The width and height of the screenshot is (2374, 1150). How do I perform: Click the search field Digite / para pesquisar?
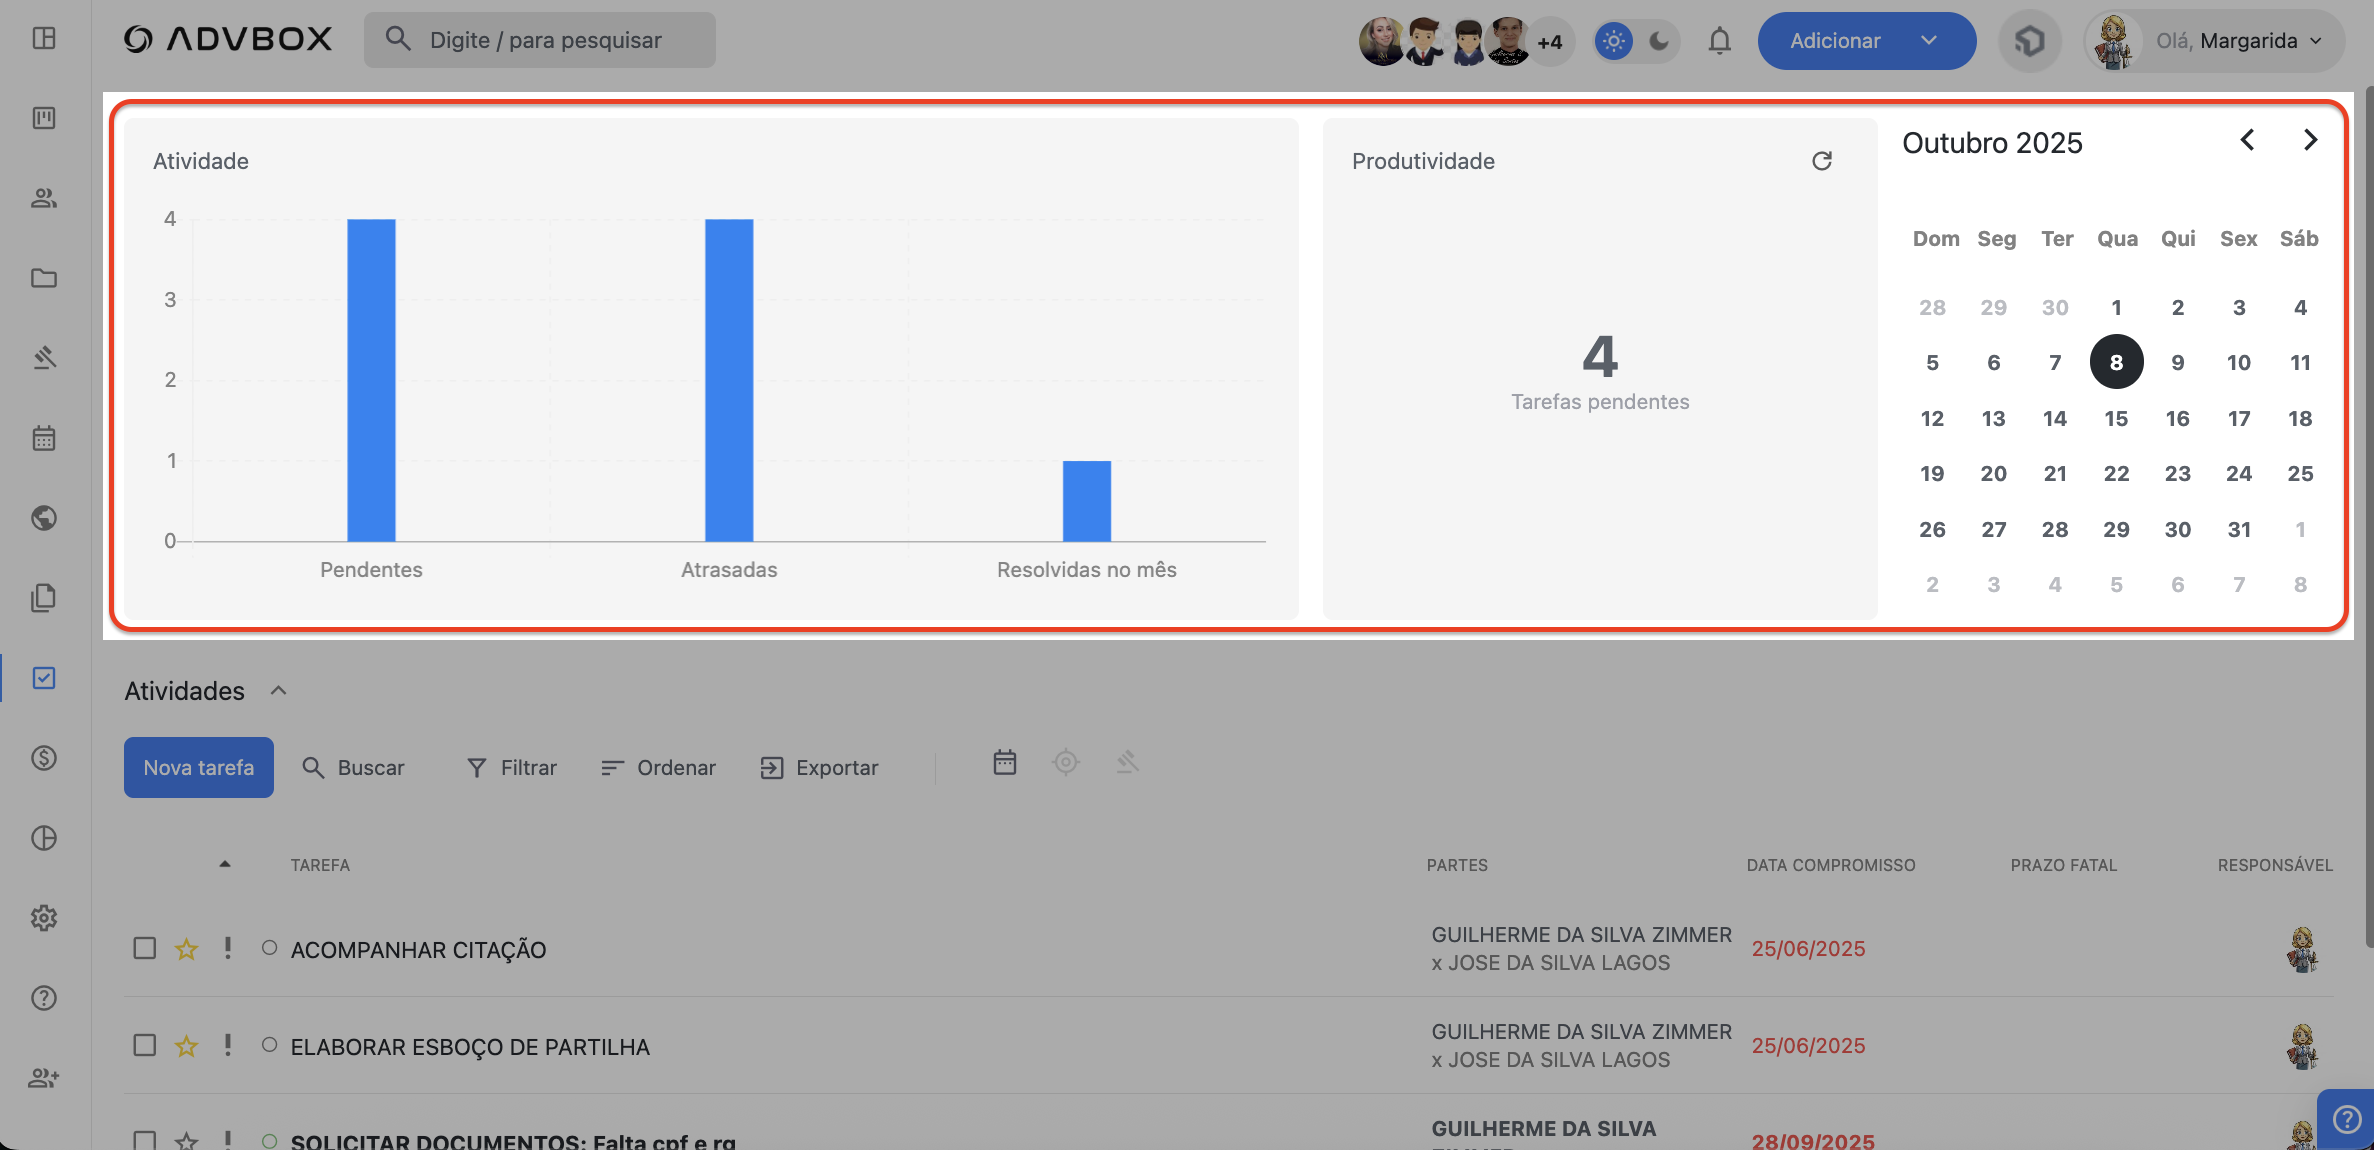540,40
